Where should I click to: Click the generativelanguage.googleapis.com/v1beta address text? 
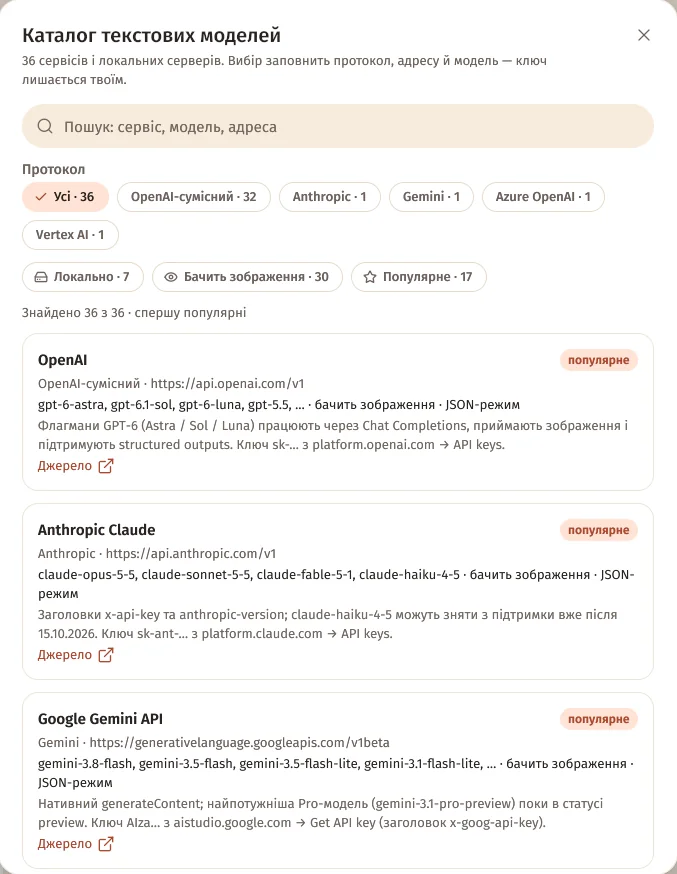click(x=240, y=742)
